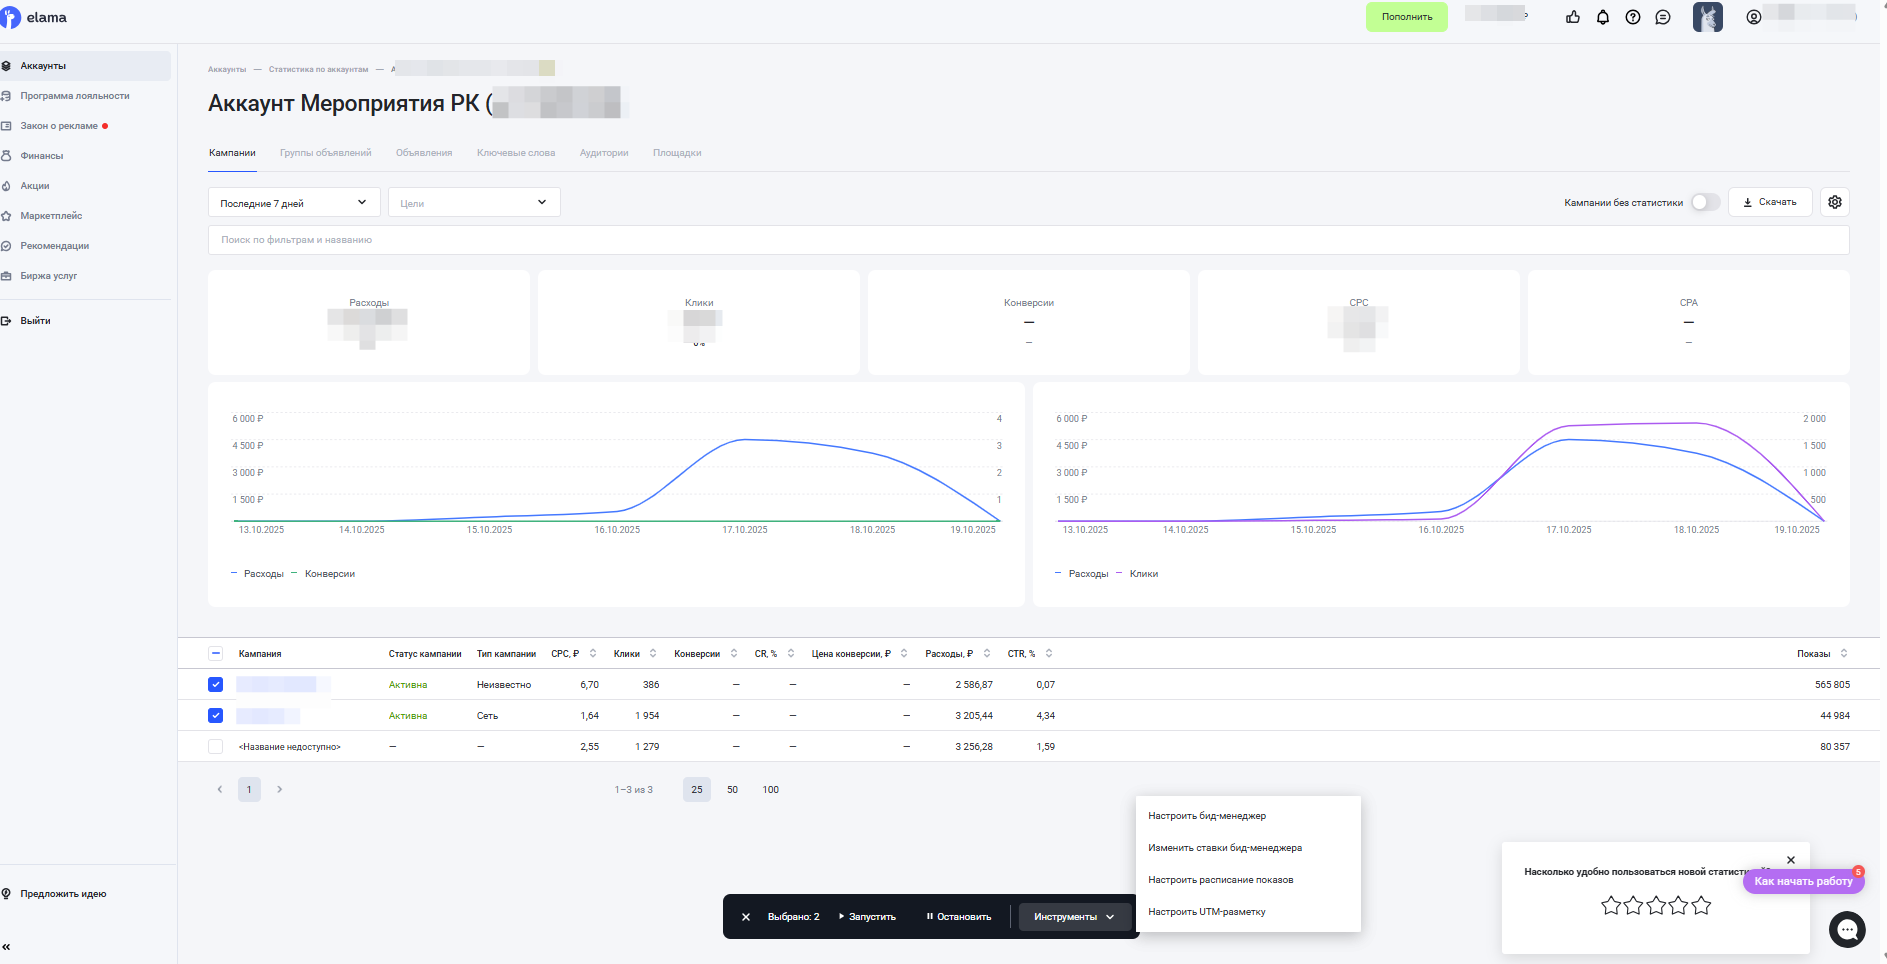The height and width of the screenshot is (964, 1887).
Task: Expand the 'Цели' dropdown
Action: point(474,203)
